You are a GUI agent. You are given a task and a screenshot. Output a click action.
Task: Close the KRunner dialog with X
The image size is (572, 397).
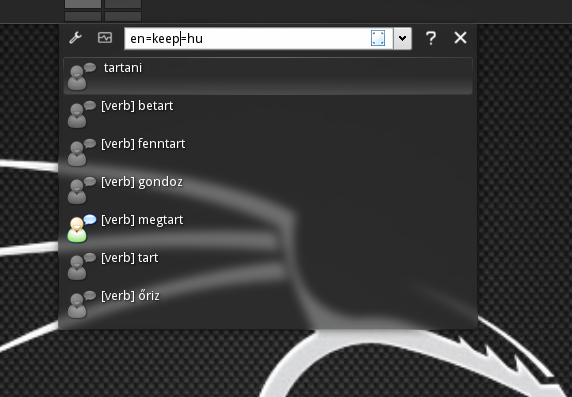[460, 38]
